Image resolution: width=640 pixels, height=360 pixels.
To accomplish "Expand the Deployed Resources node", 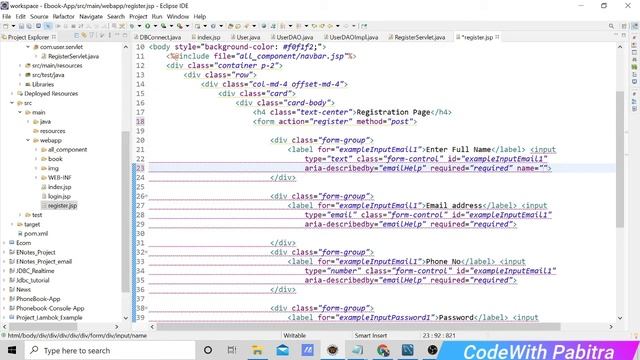I will (12, 93).
